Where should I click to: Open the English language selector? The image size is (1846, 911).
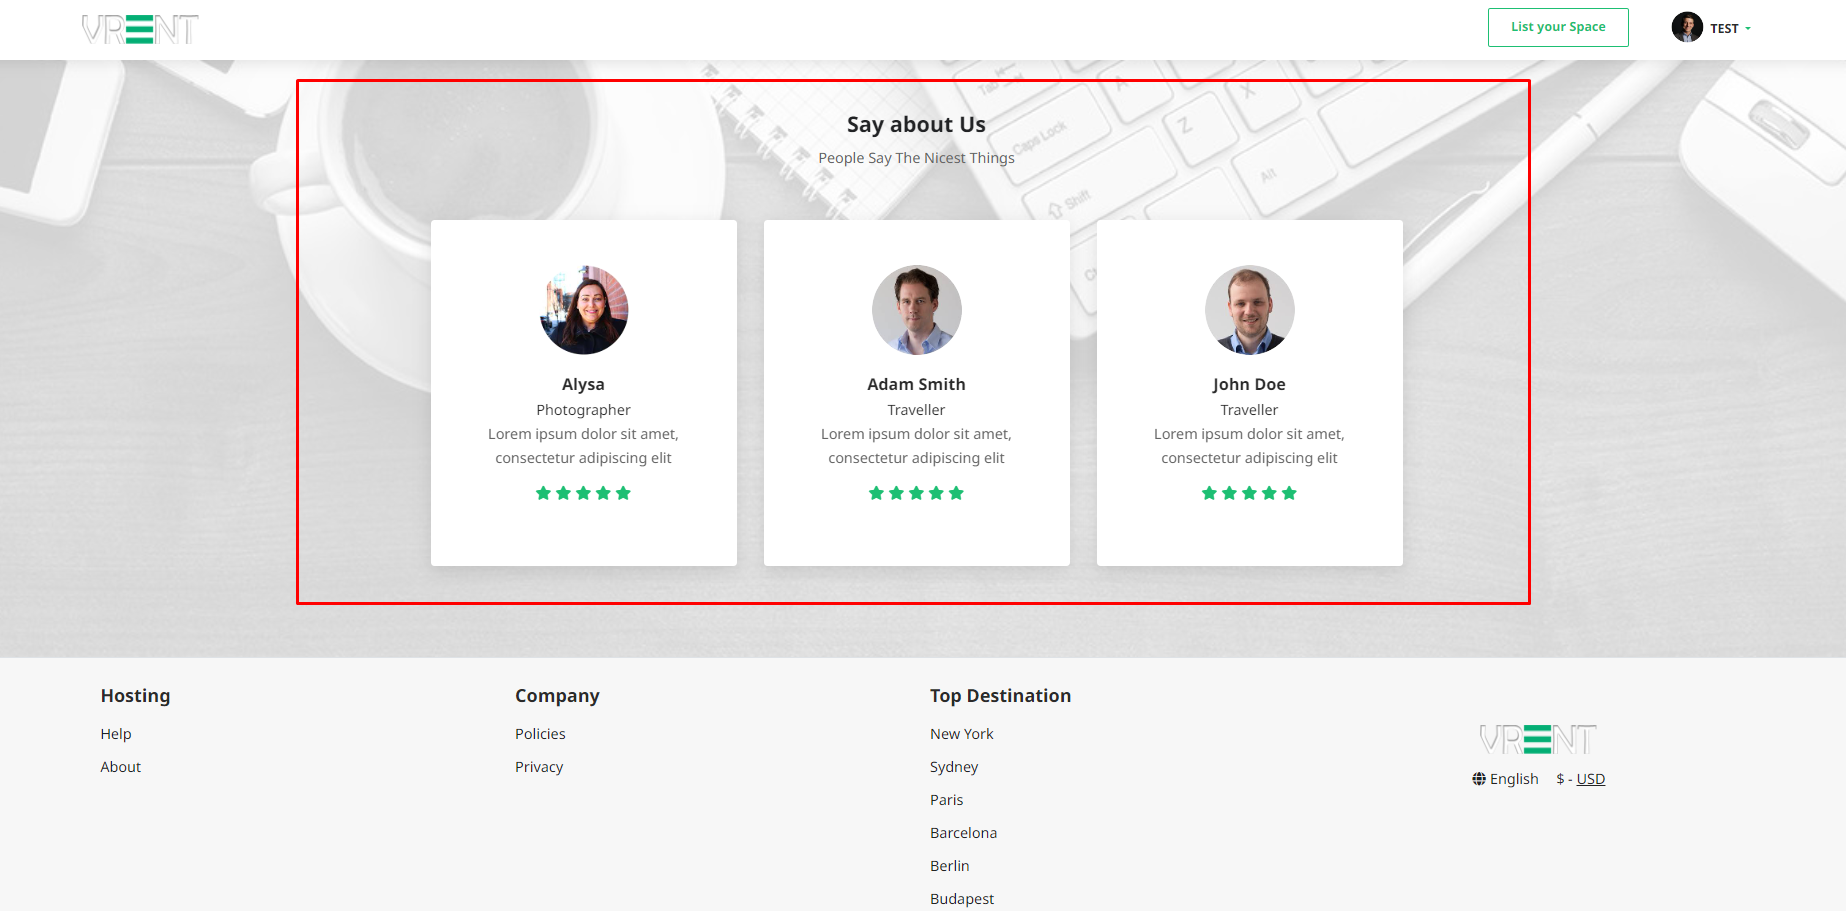click(x=1513, y=779)
